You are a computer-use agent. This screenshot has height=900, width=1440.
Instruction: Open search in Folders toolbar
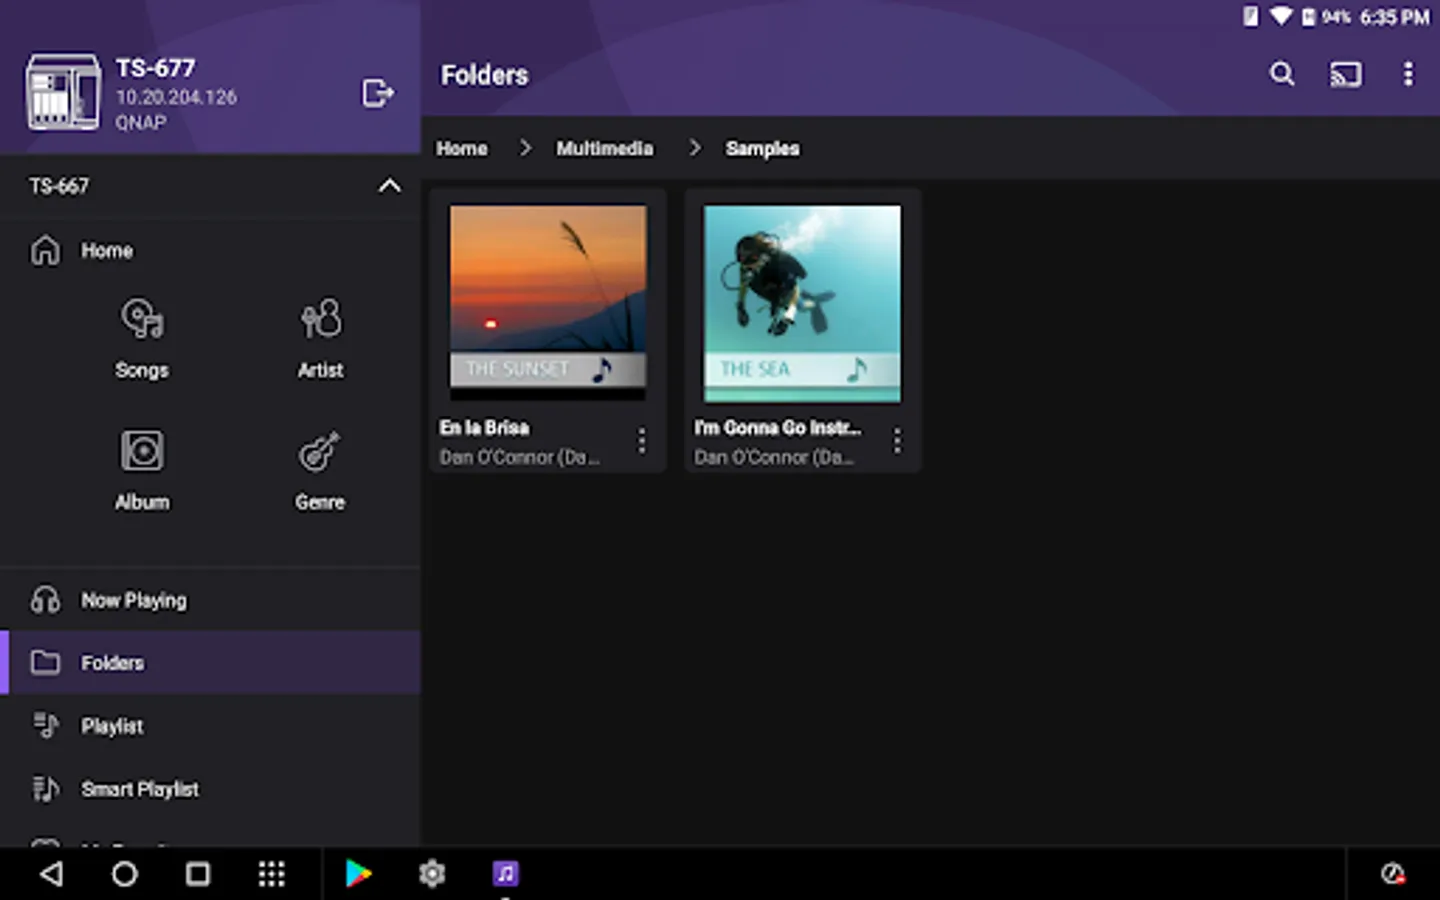coord(1282,74)
